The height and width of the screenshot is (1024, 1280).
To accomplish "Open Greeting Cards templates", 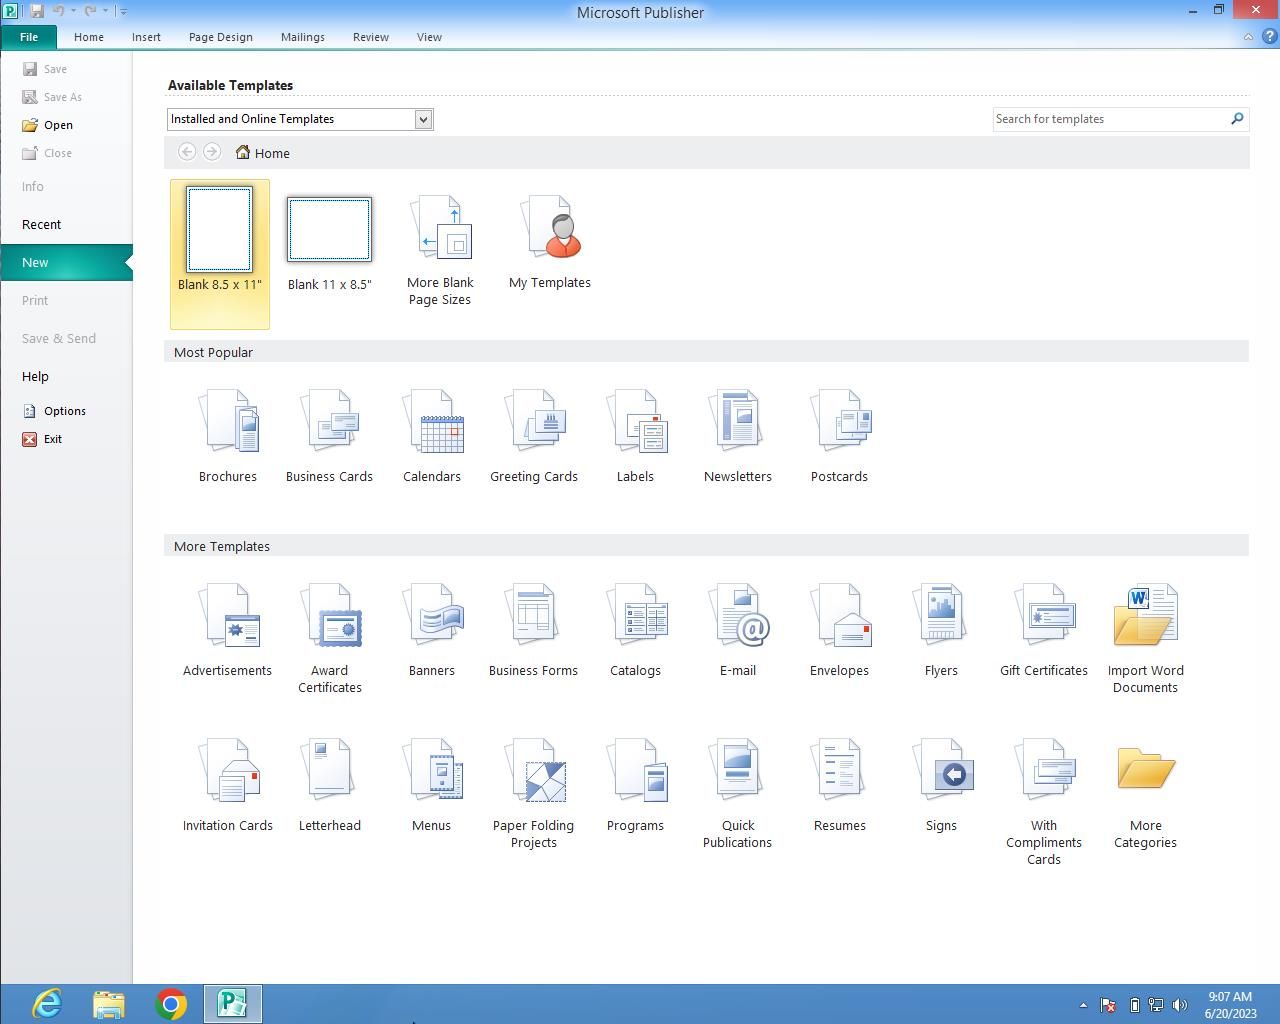I will click(x=534, y=437).
